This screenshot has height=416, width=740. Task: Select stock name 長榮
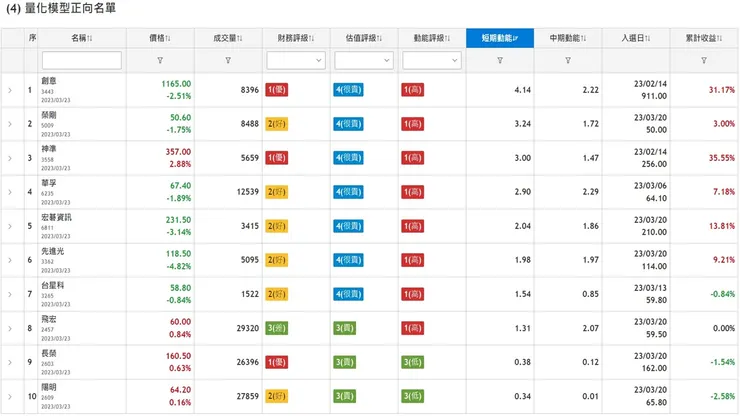tap(49, 353)
